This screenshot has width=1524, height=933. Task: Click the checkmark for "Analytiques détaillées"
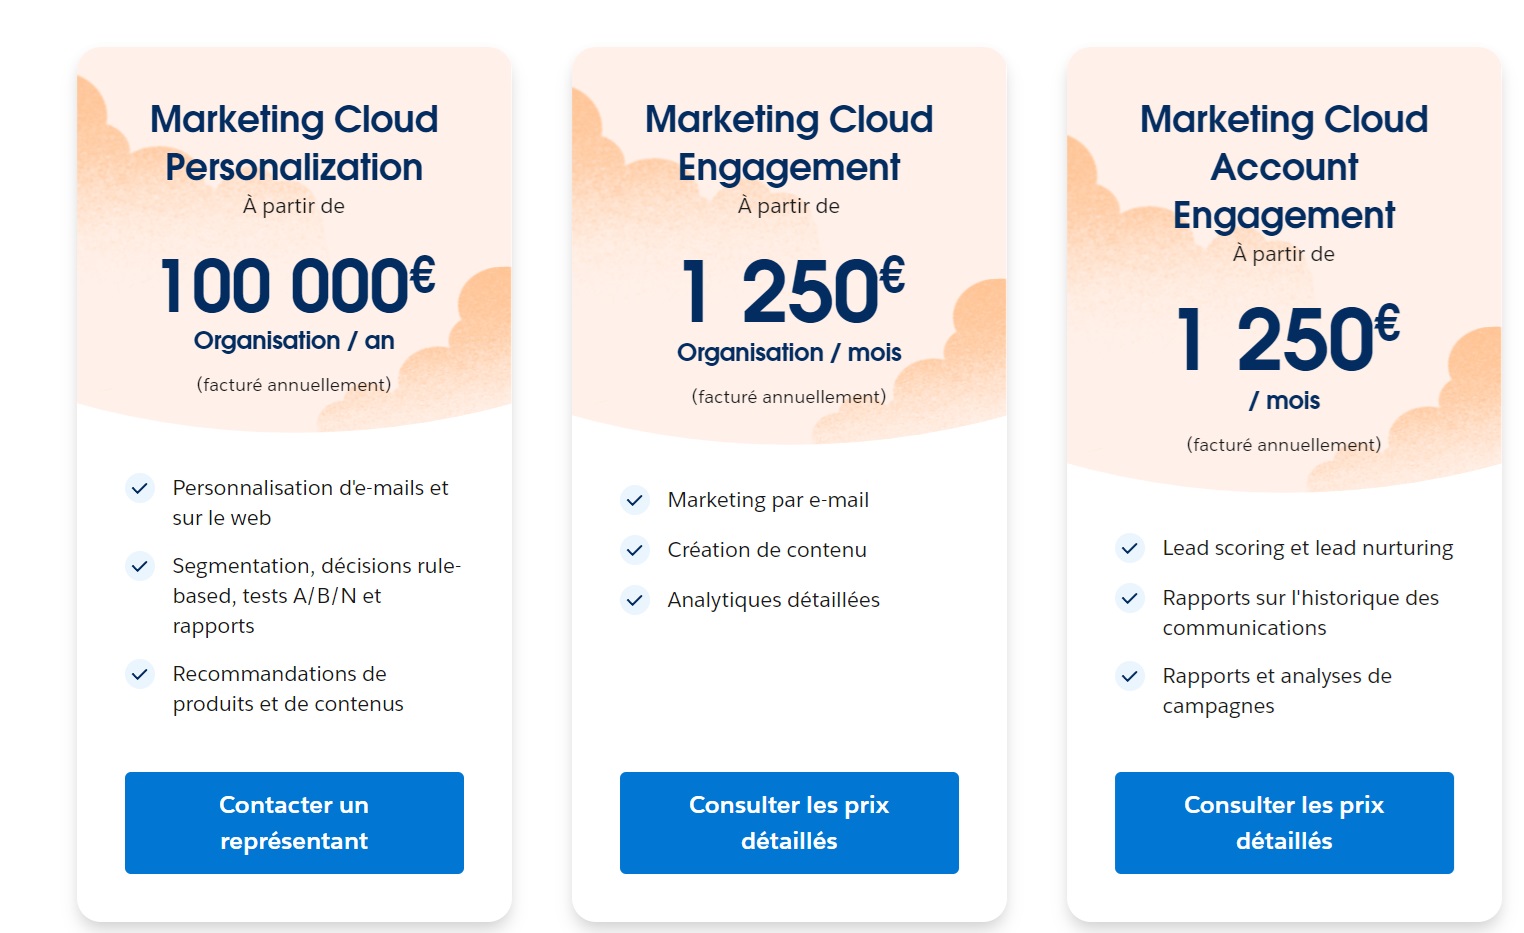coord(635,600)
